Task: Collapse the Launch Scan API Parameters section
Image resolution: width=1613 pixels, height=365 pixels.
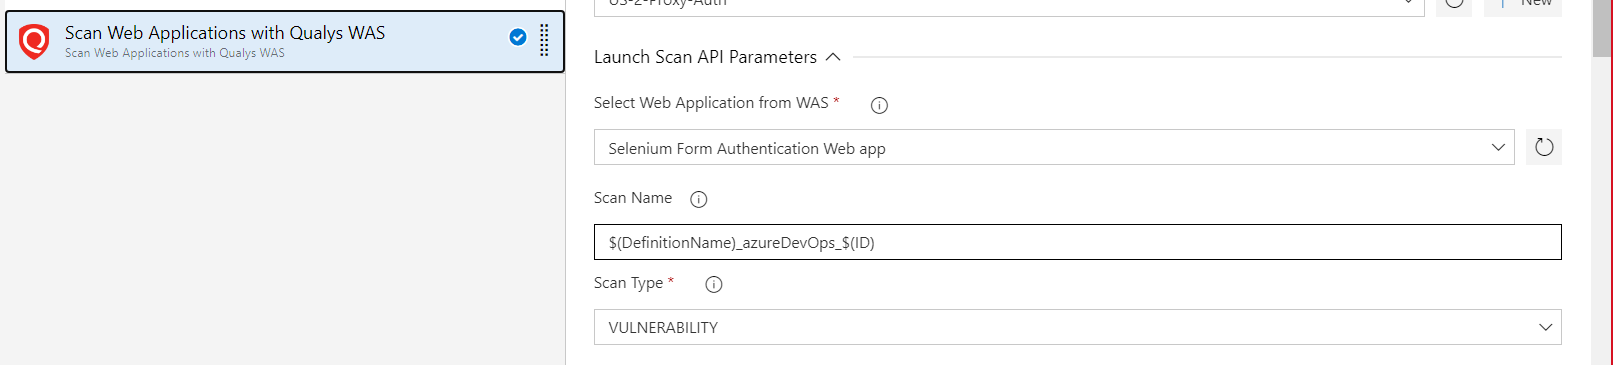Action: click(x=833, y=57)
